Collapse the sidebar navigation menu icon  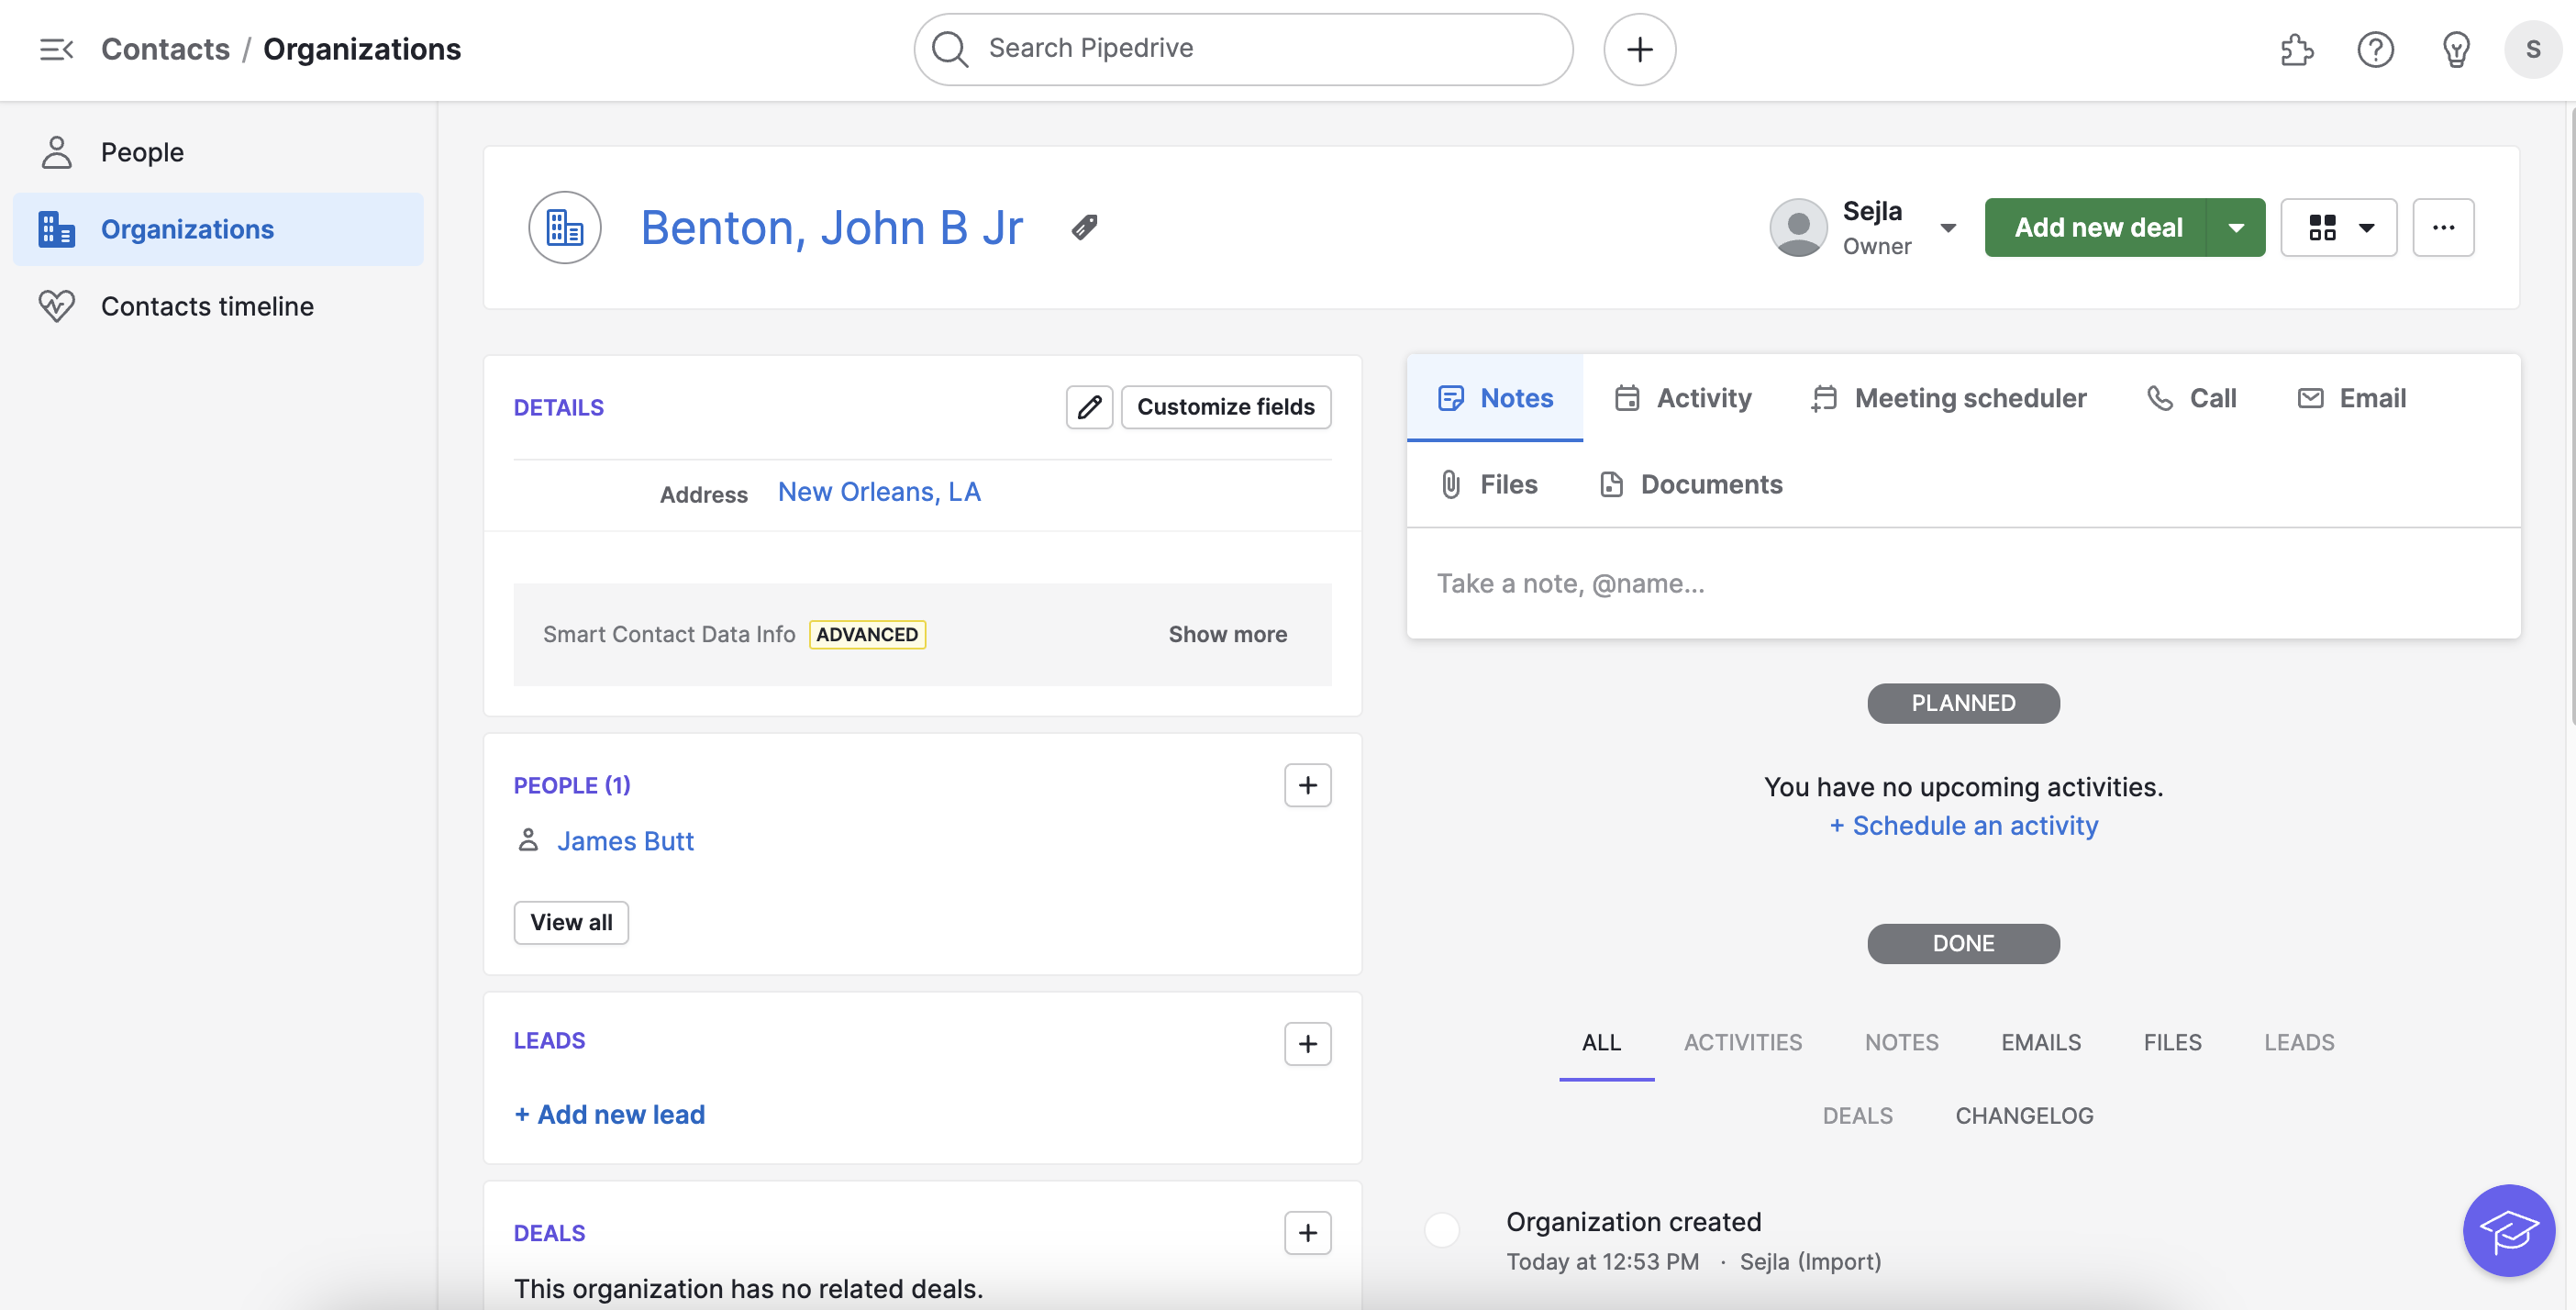point(56,49)
